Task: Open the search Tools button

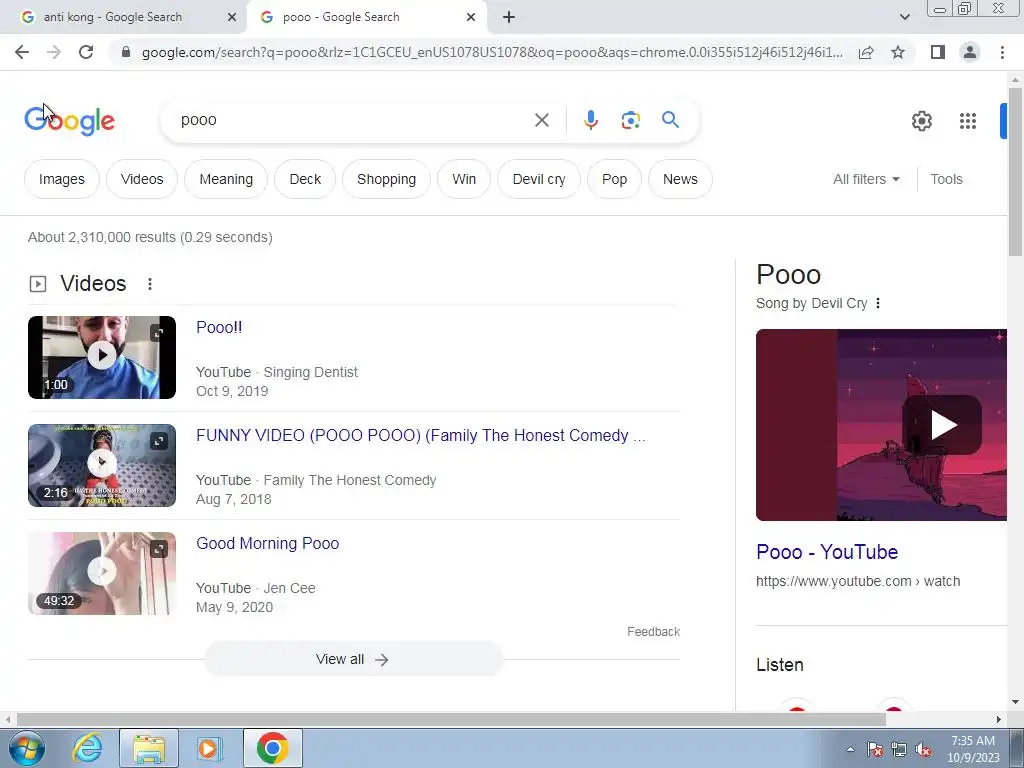Action: 946,179
